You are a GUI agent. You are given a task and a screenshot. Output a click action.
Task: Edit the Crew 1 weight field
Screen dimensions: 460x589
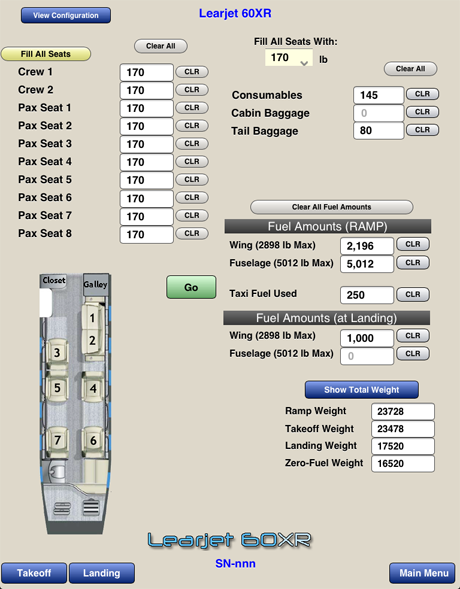click(146, 72)
